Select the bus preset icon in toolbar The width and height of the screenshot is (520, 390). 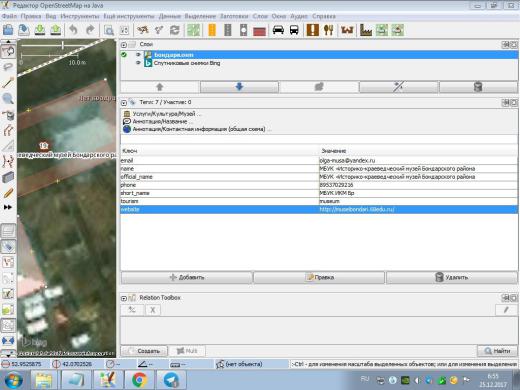coord(294,30)
